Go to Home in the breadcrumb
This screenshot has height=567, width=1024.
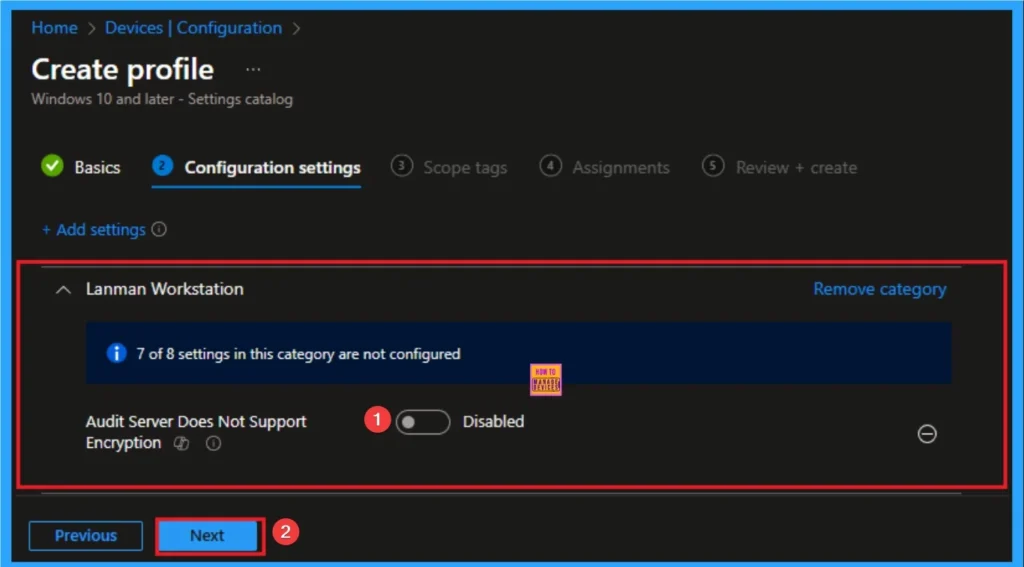[x=54, y=28]
